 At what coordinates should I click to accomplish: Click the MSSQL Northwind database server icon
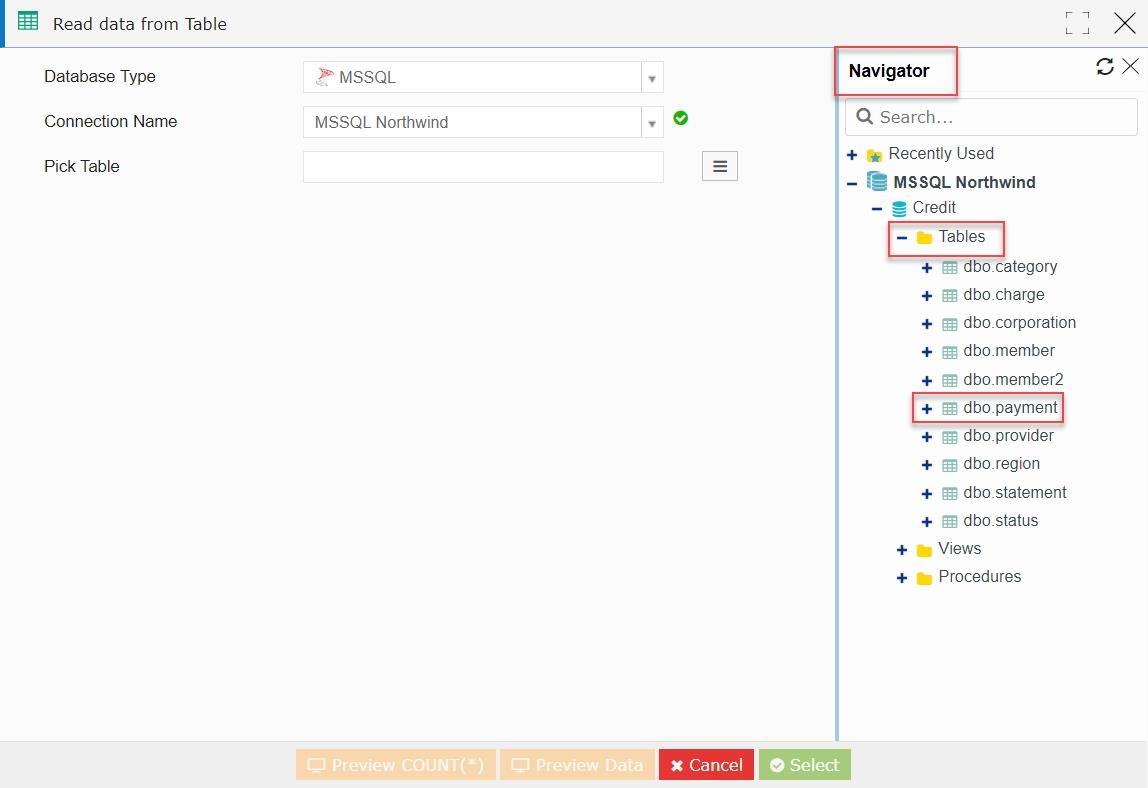(x=876, y=181)
